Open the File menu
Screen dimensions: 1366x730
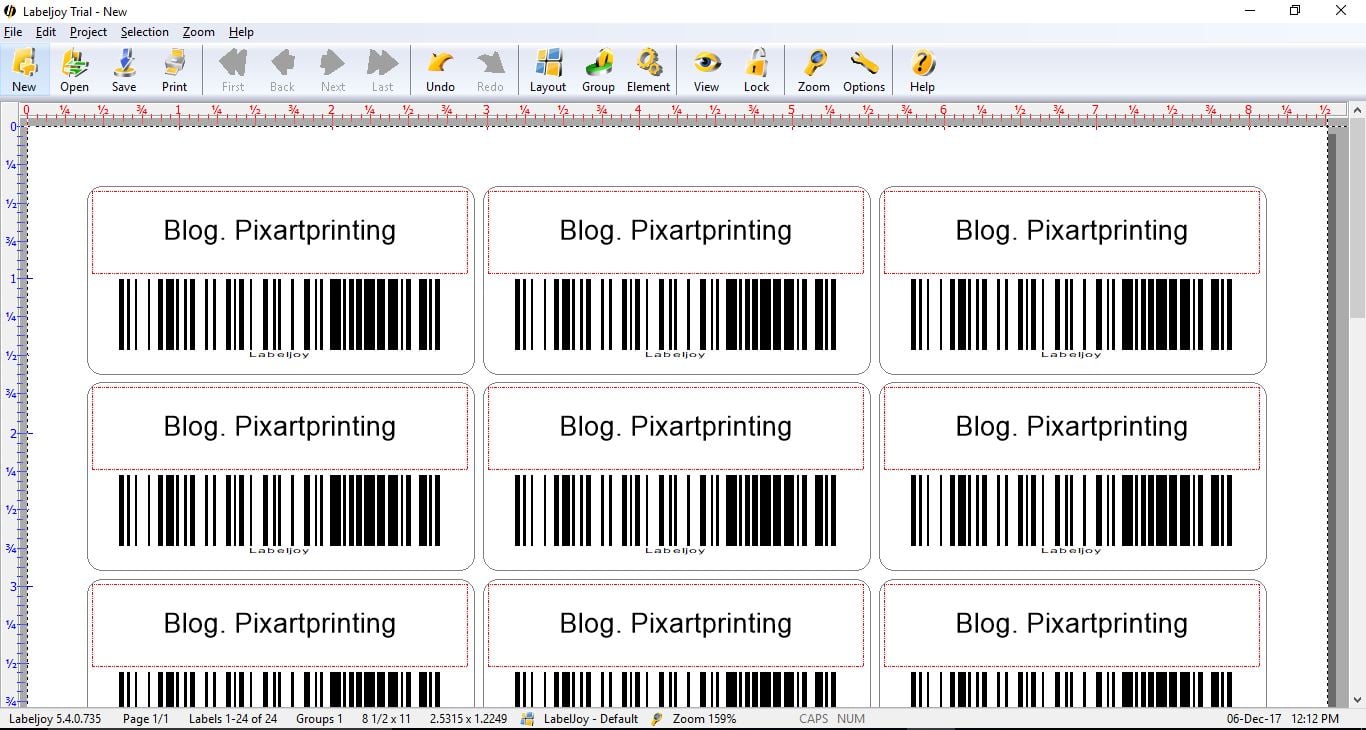pyautogui.click(x=13, y=32)
